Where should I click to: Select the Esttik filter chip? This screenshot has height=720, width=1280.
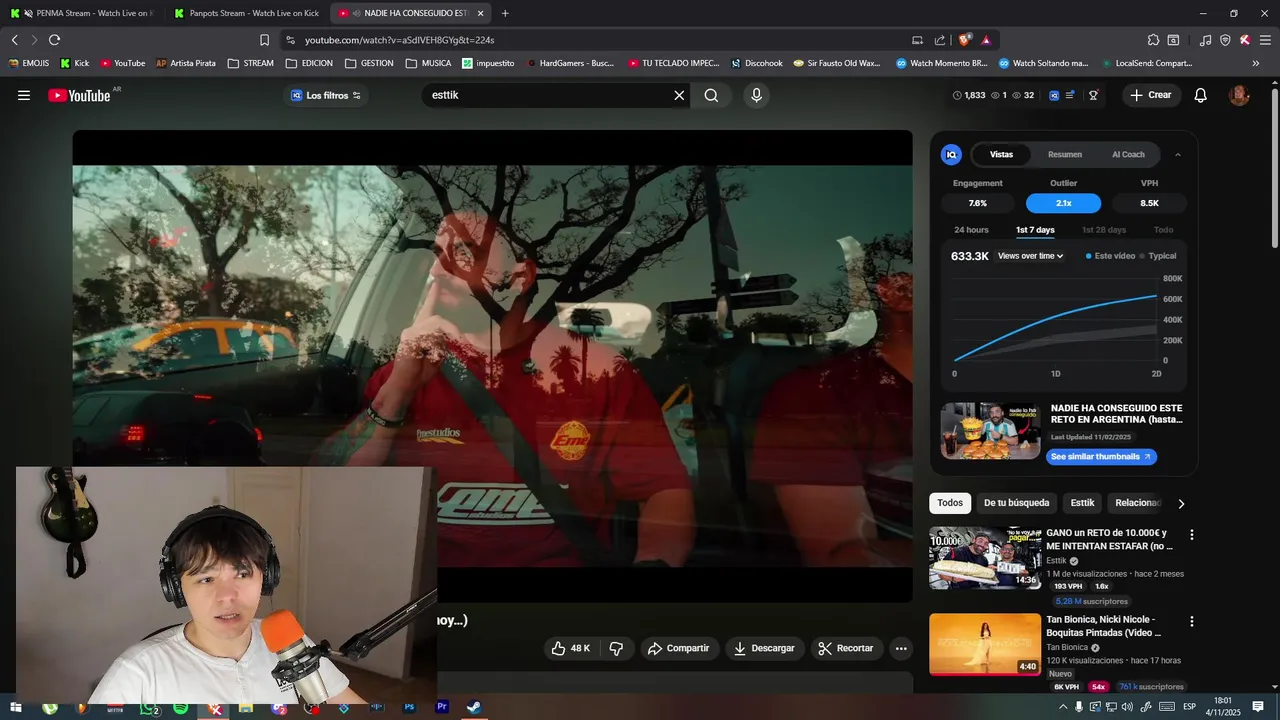1082,503
